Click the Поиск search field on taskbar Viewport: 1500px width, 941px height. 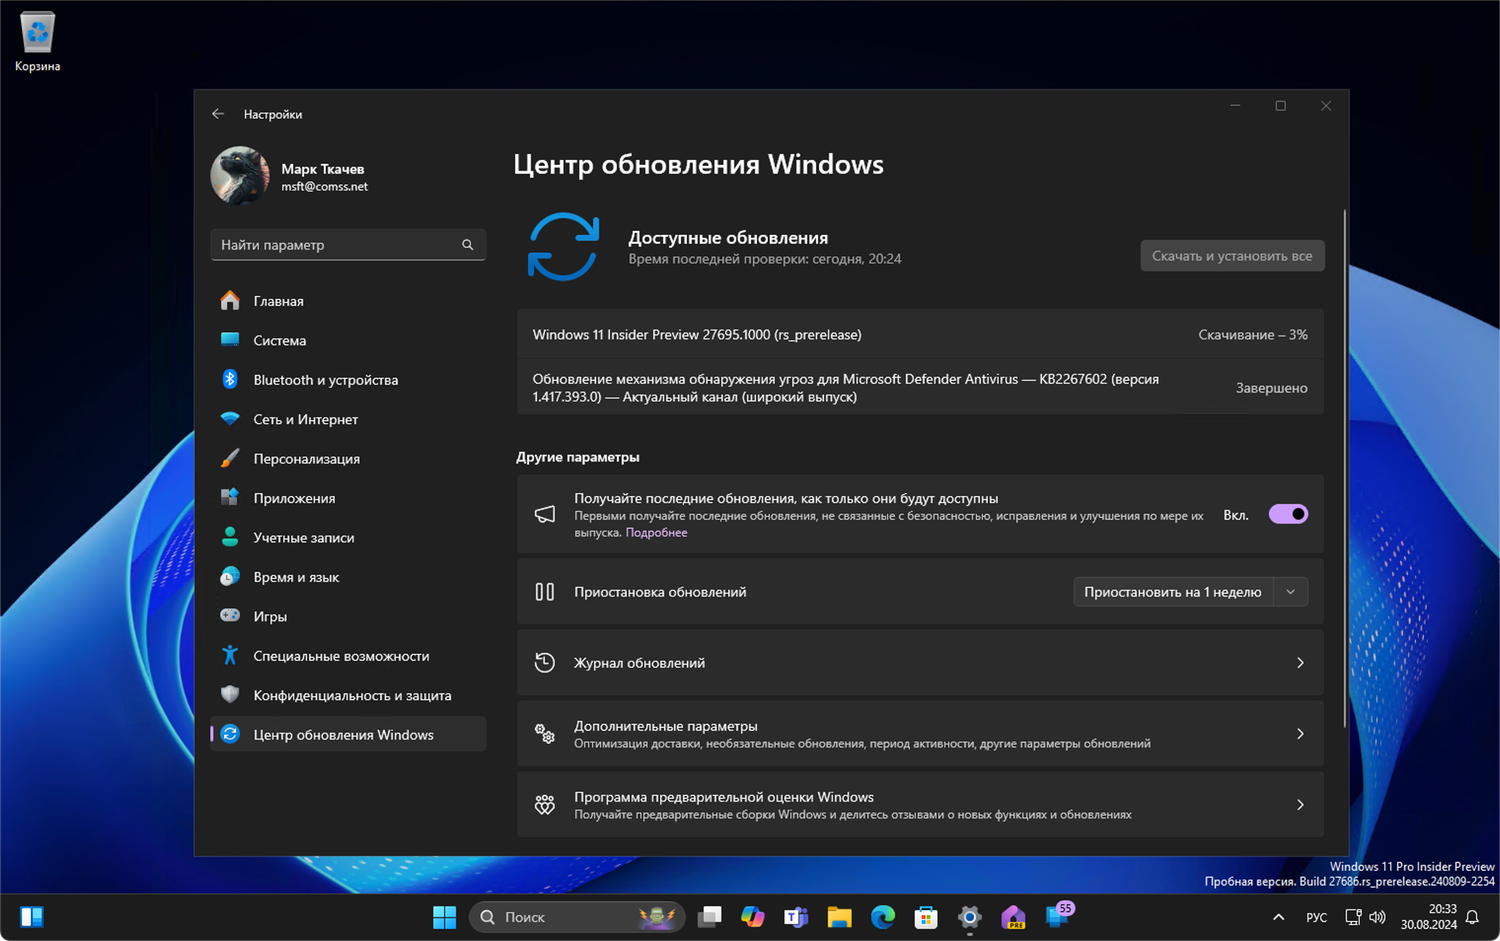pos(560,917)
